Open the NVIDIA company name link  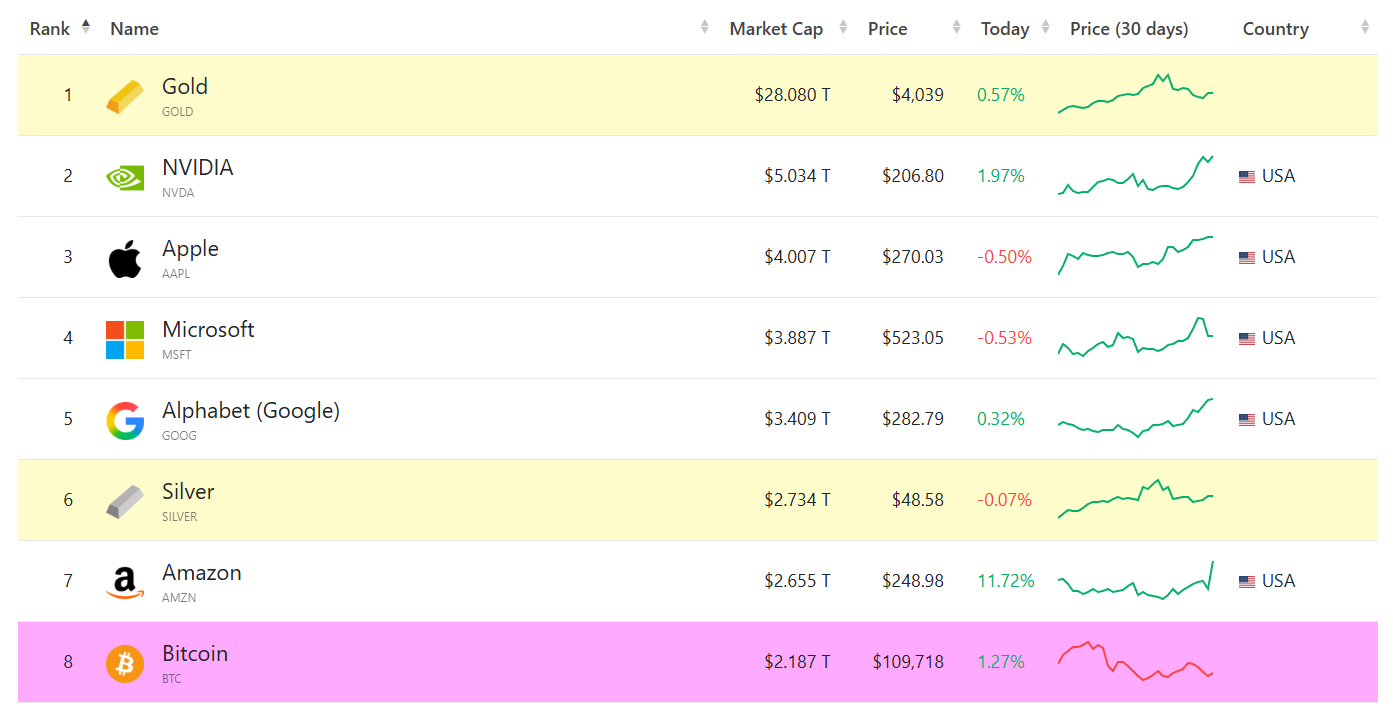coord(198,168)
